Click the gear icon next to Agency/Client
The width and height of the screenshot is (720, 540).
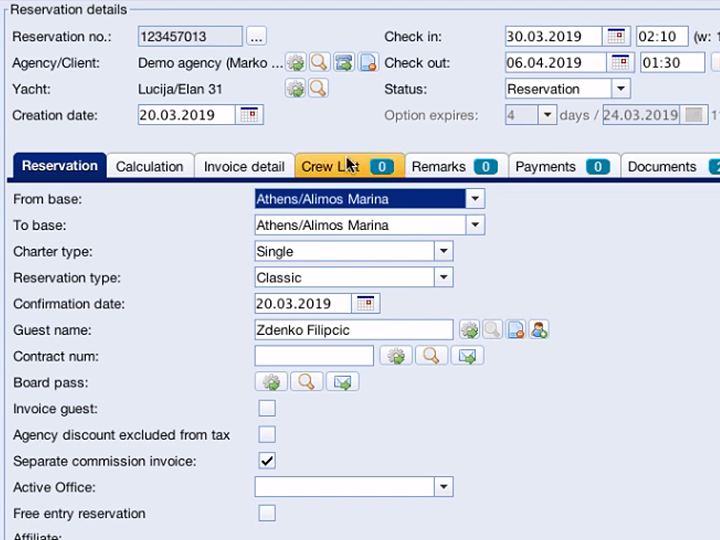click(x=295, y=62)
